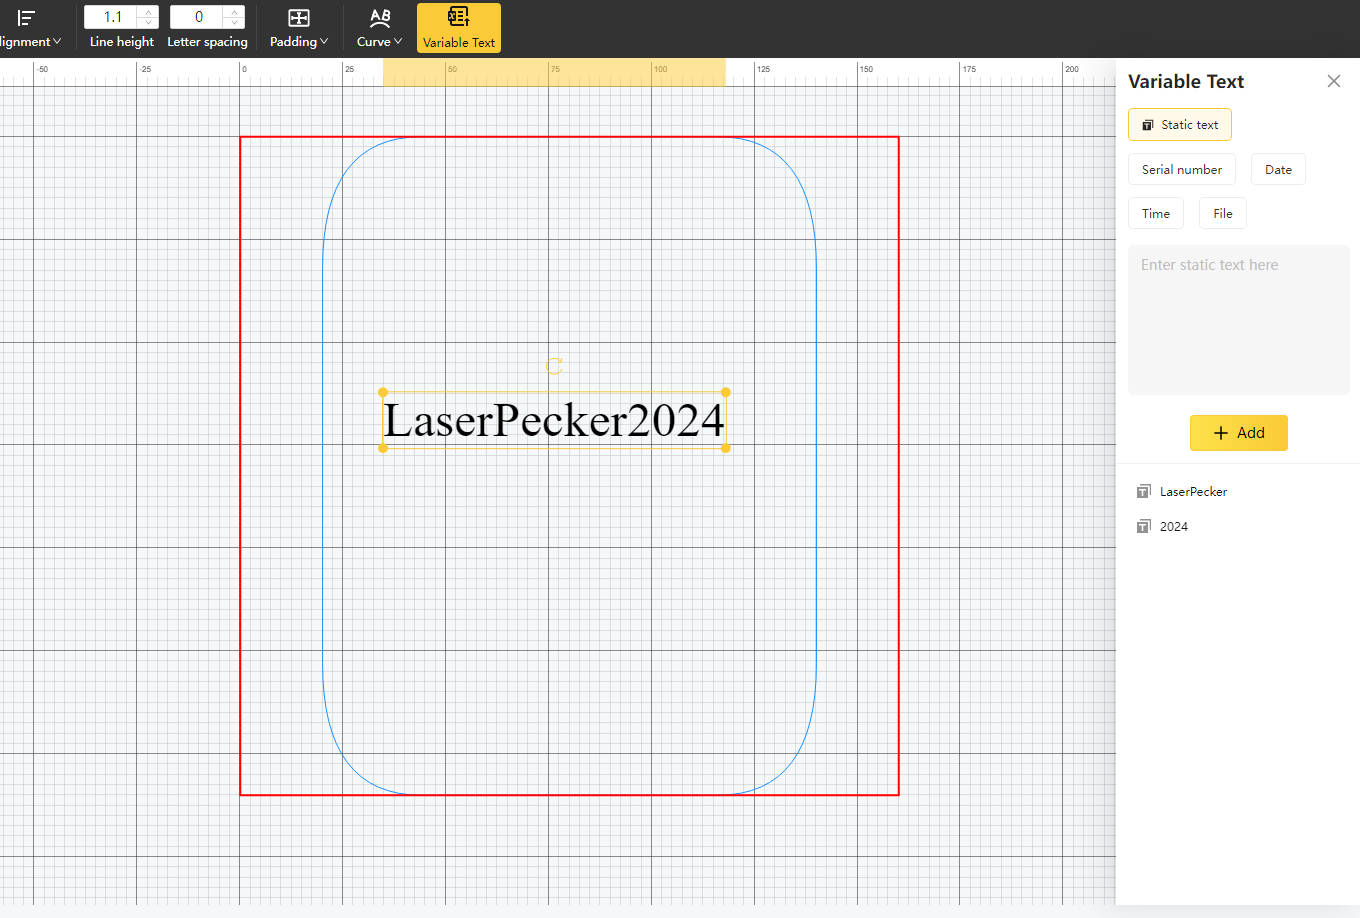Image resolution: width=1360 pixels, height=918 pixels.
Task: Select the Time variable type
Action: coord(1156,214)
